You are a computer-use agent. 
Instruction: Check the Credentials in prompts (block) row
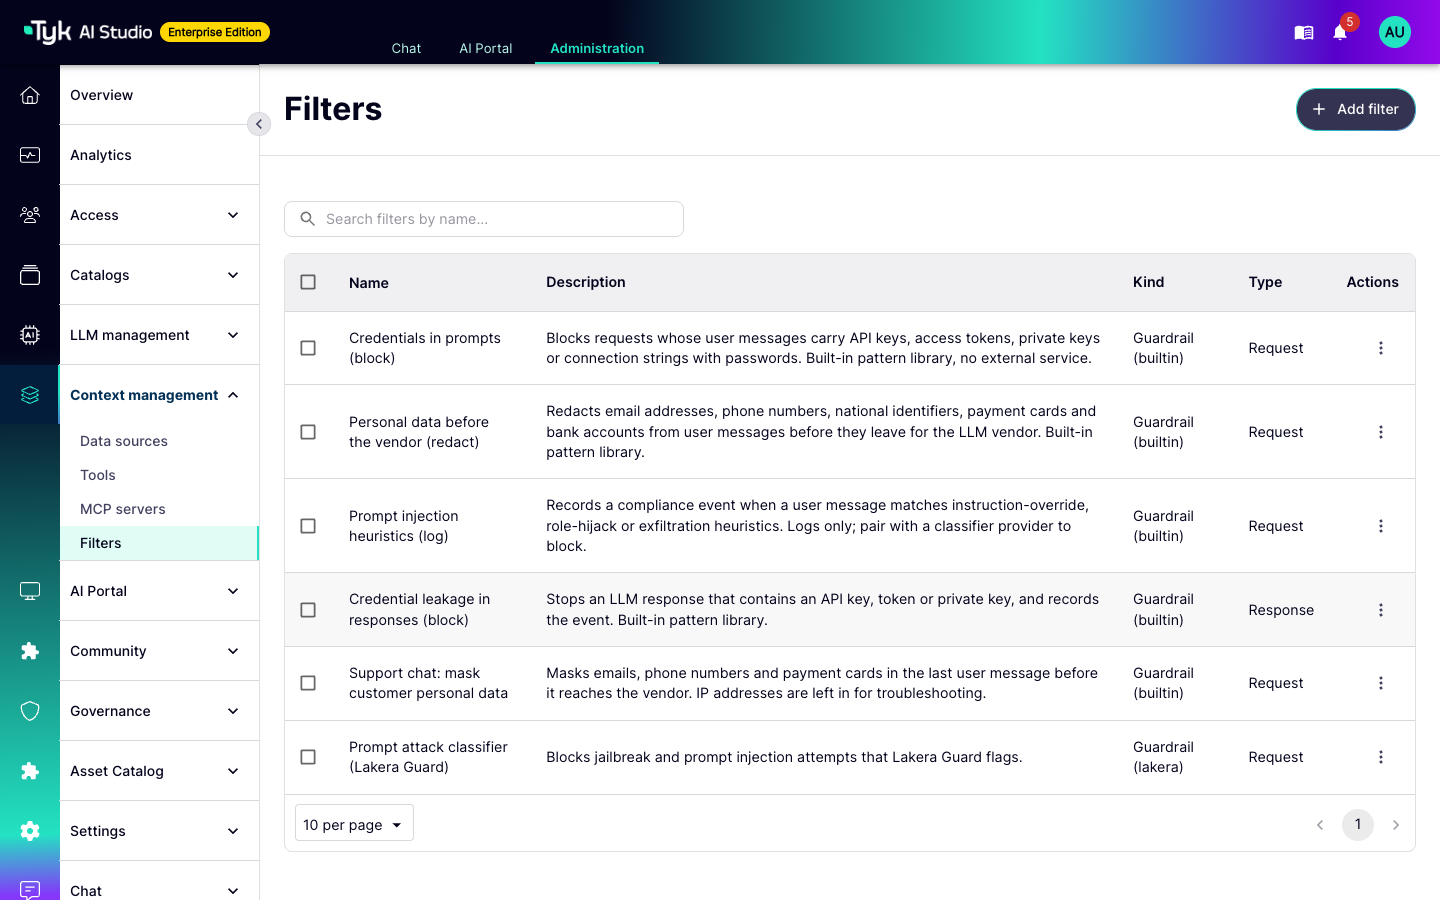point(308,348)
